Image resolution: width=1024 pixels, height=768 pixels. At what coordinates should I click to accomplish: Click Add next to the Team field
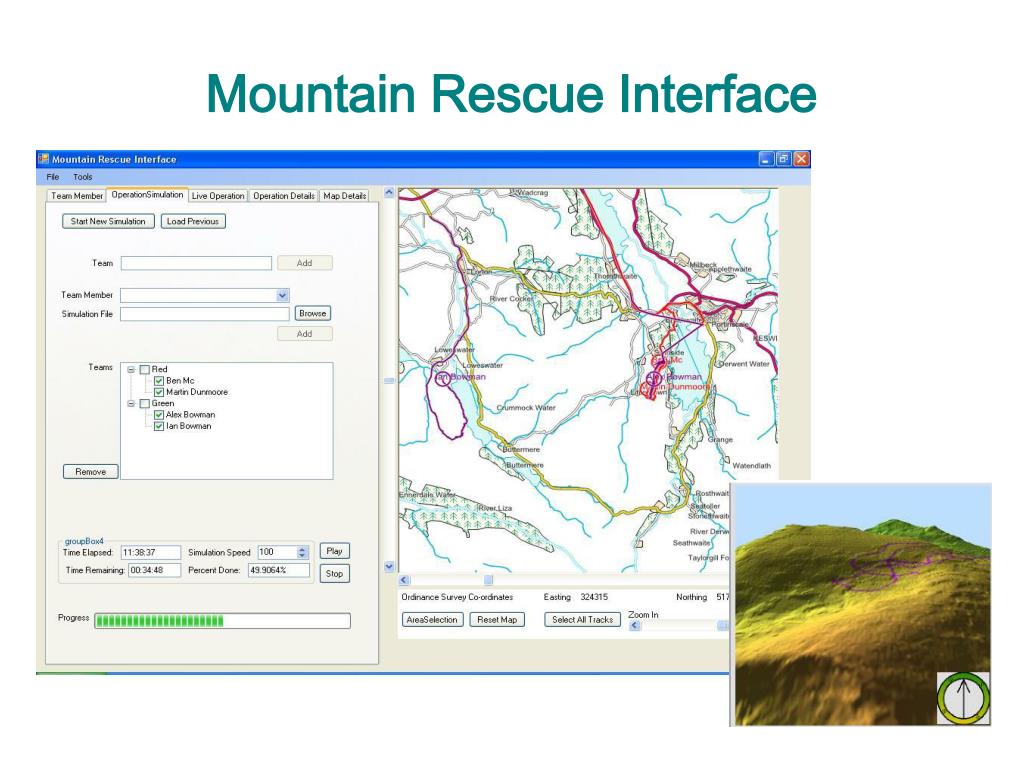304,263
